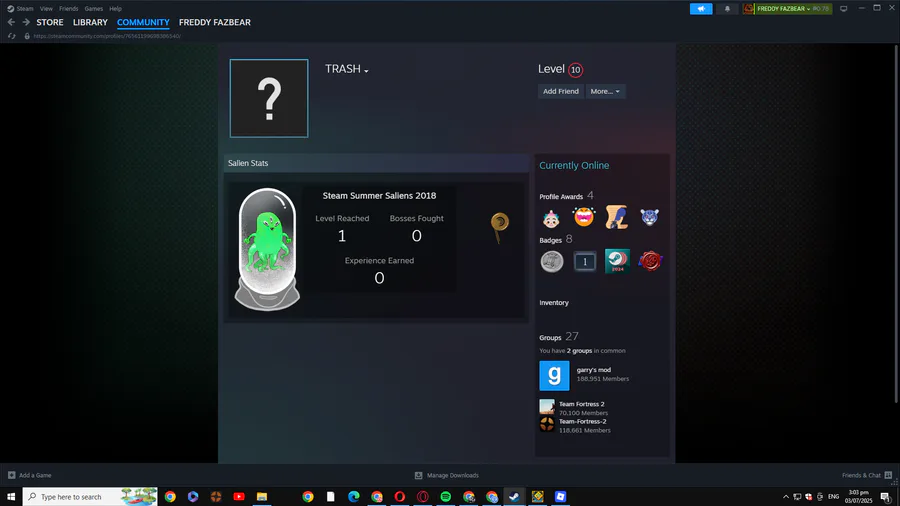
Task: Click the Team-Fortress-2 group logo
Action: [547, 425]
